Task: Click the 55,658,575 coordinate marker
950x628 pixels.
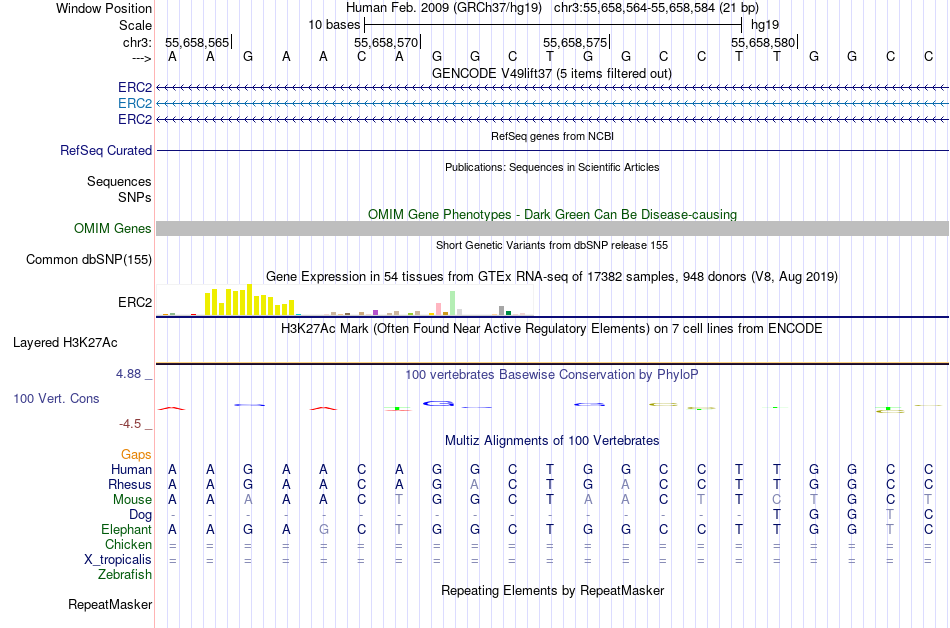Action: click(575, 42)
